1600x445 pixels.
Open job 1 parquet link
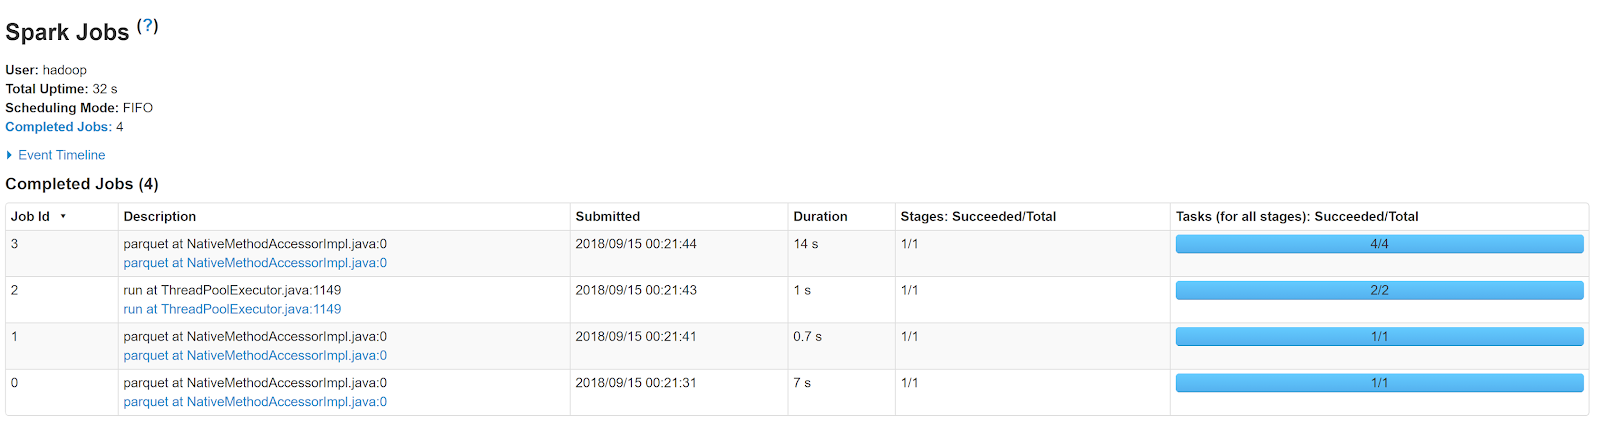click(255, 356)
